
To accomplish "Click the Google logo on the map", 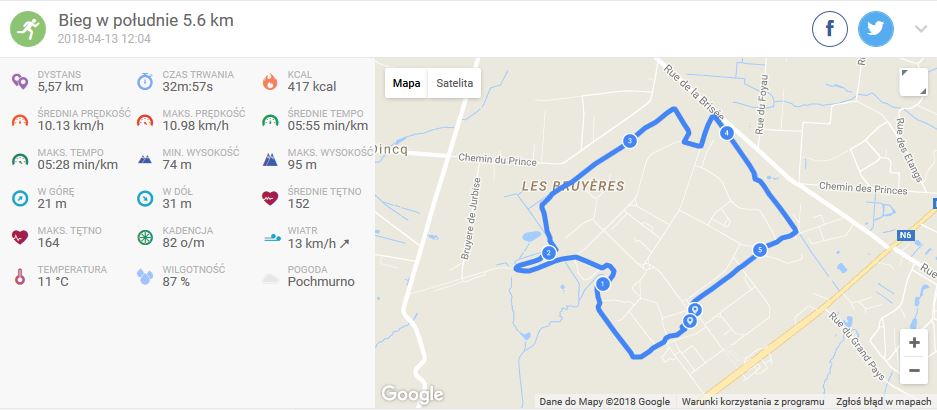I will click(x=412, y=394).
